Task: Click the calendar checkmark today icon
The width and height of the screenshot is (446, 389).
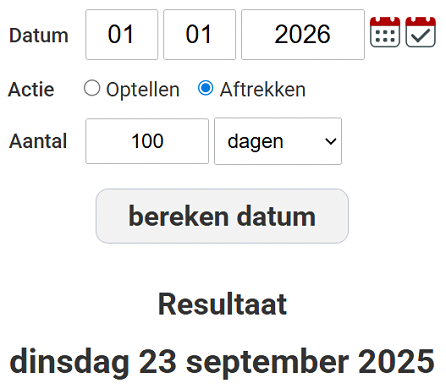Action: click(421, 32)
